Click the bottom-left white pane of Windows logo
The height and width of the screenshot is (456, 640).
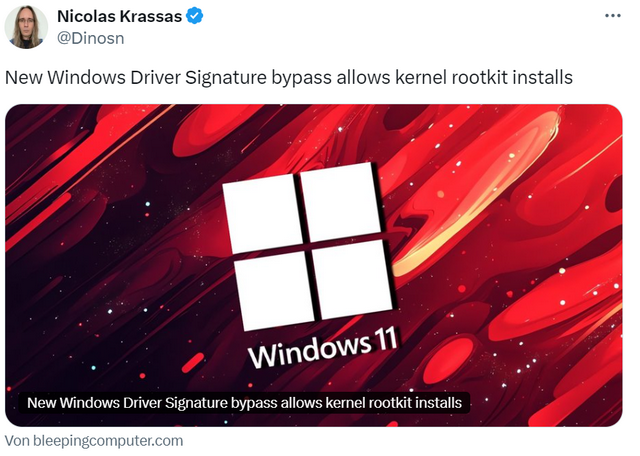pos(275,291)
